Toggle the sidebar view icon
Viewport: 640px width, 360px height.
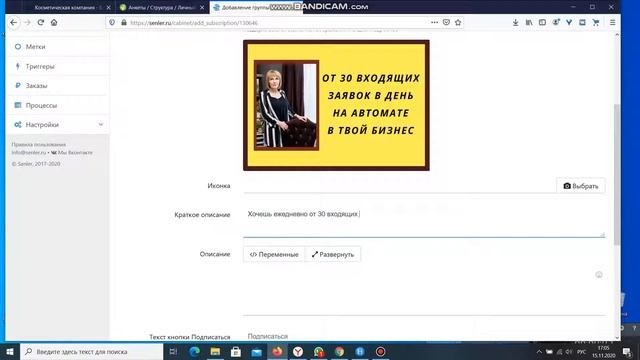[x=542, y=22]
